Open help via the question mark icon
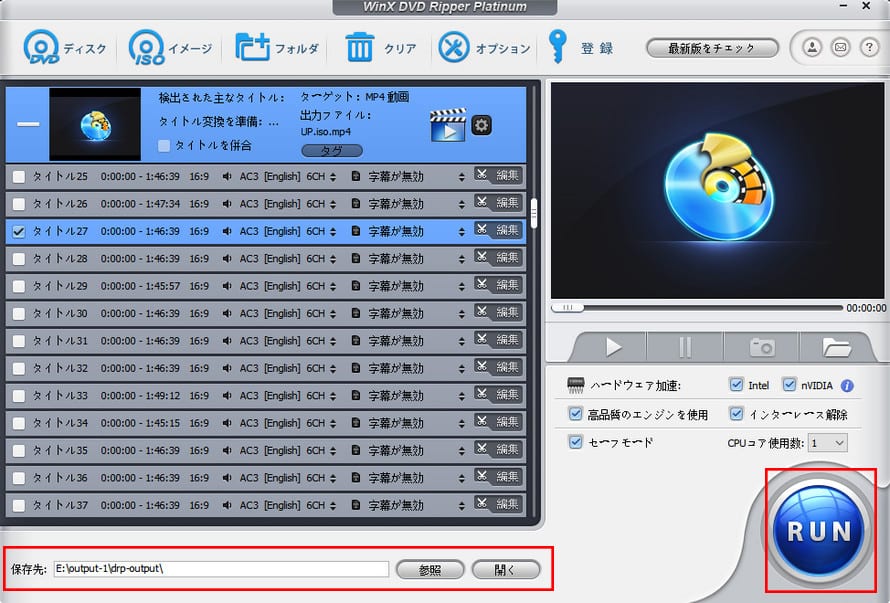 coord(869,47)
